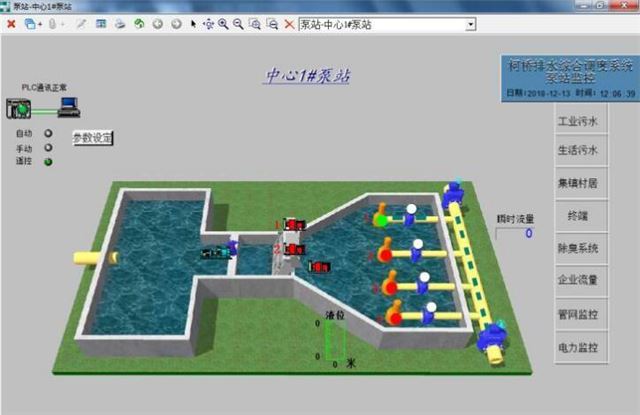Open the 电力监控 section
This screenshot has width=640, height=415.
[581, 347]
